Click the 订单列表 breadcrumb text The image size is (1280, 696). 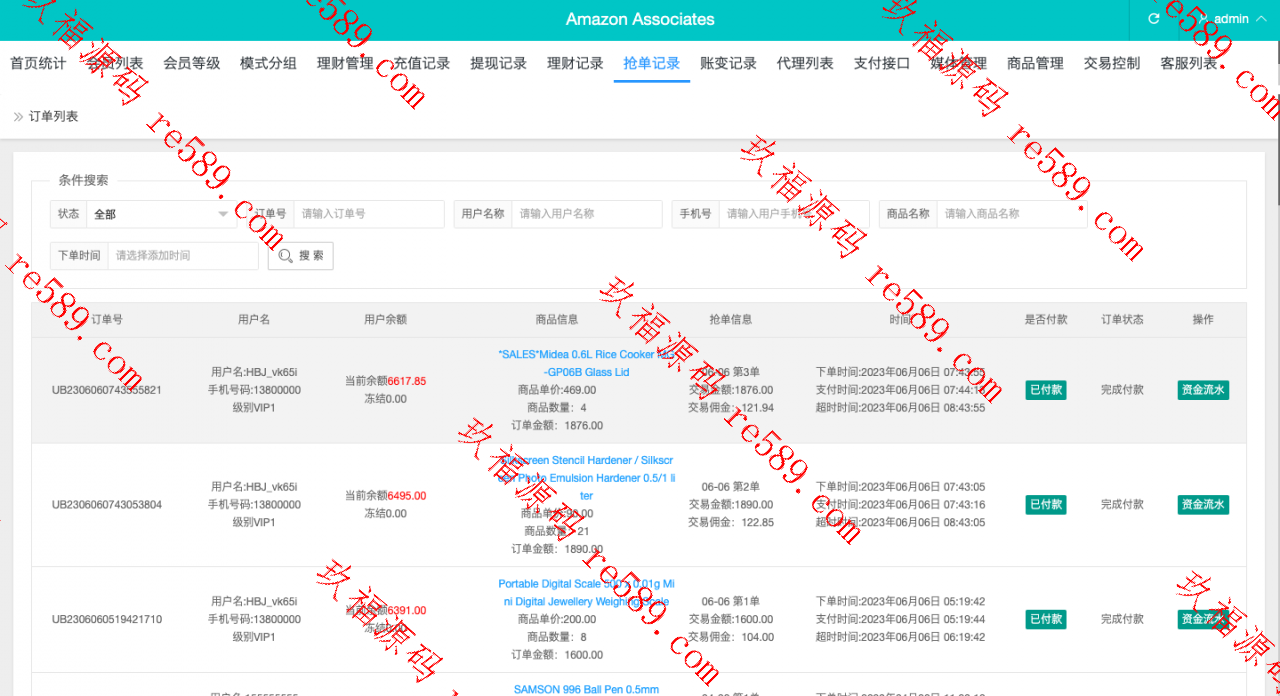(x=53, y=117)
